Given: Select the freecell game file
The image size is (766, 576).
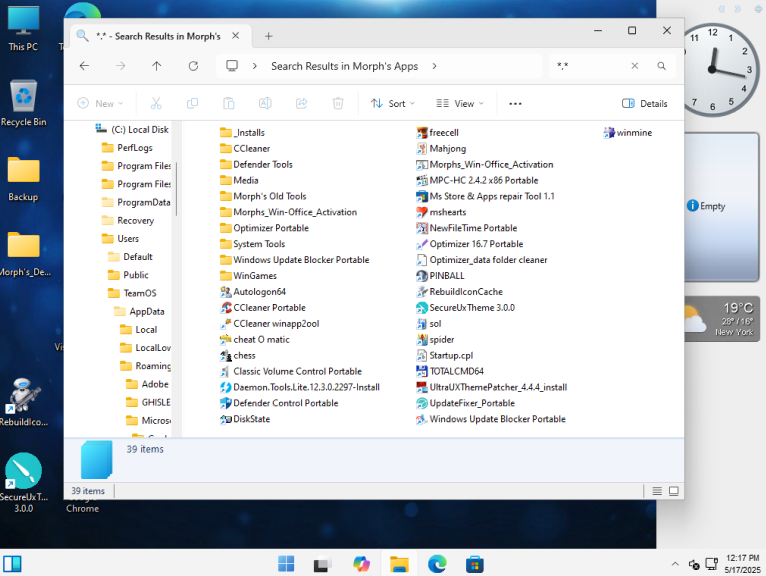Looking at the screenshot, I should tap(437, 132).
